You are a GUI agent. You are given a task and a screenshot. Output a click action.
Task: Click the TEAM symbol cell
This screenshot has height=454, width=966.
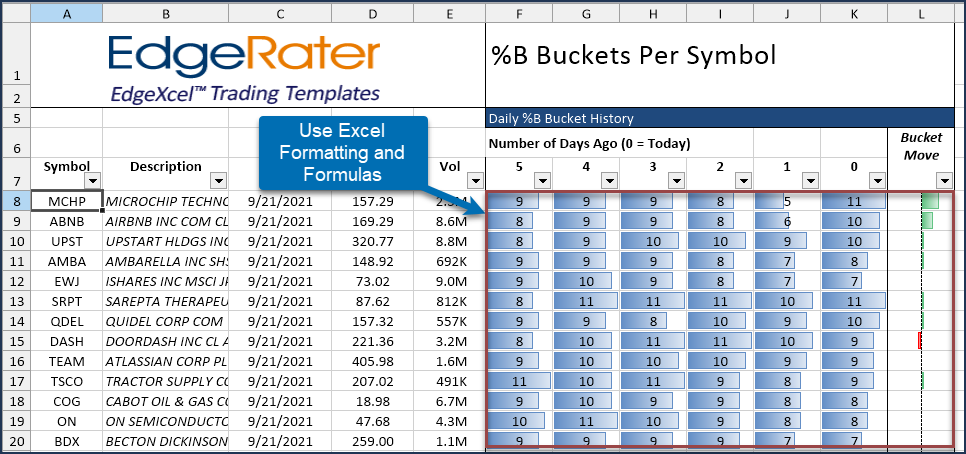pyautogui.click(x=67, y=361)
